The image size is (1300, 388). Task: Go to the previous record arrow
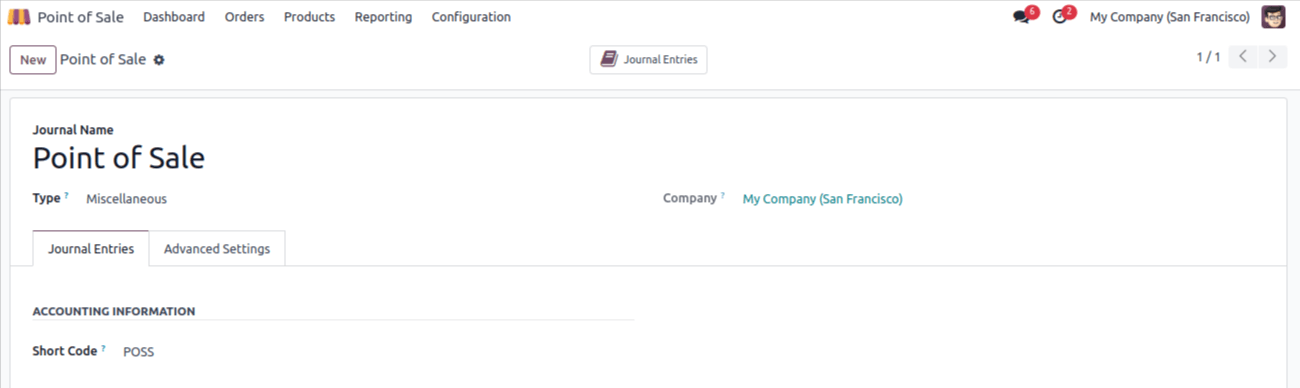(x=1243, y=57)
